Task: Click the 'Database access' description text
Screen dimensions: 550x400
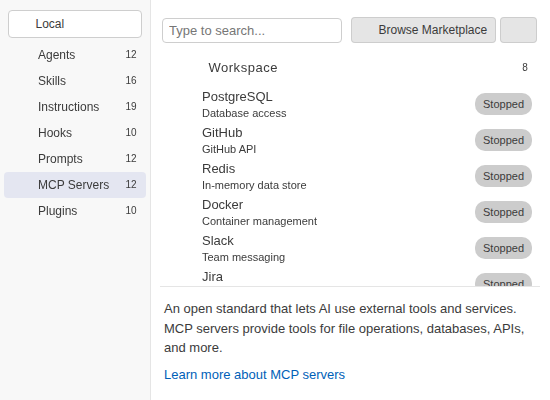Action: coord(244,113)
